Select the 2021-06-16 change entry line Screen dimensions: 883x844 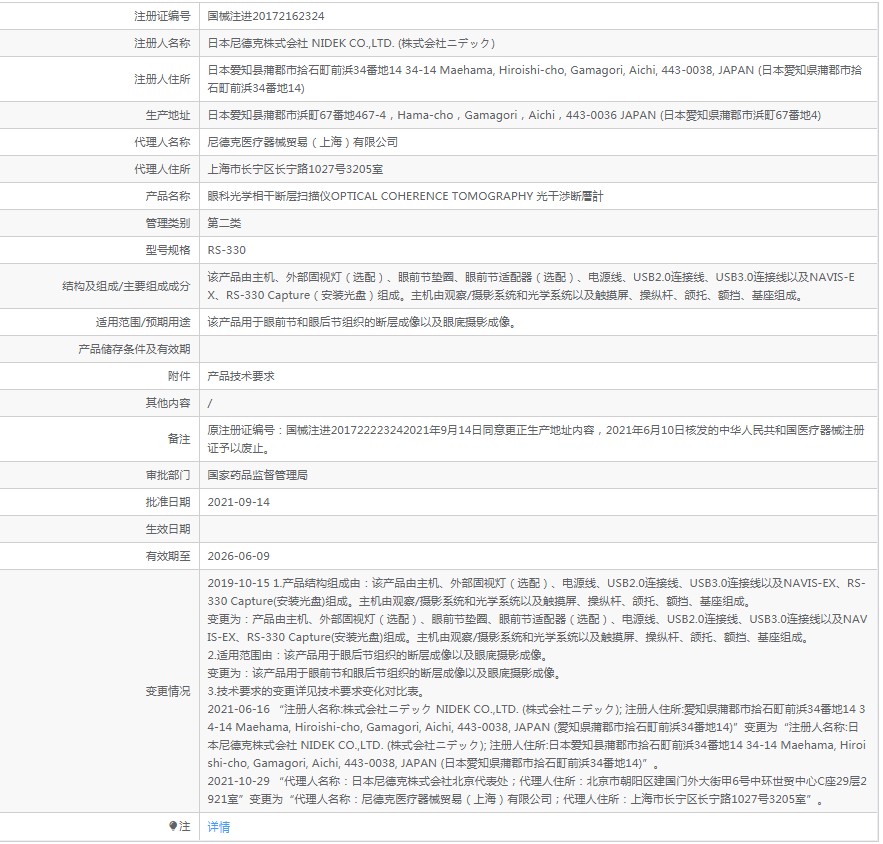pos(537,736)
